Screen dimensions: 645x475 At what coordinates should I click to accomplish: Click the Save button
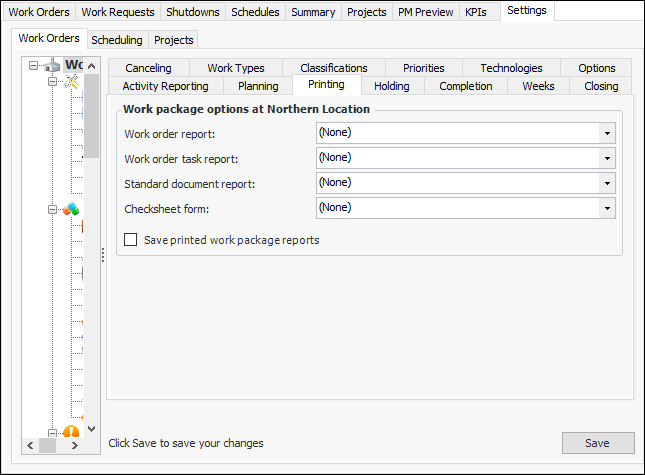[x=597, y=443]
